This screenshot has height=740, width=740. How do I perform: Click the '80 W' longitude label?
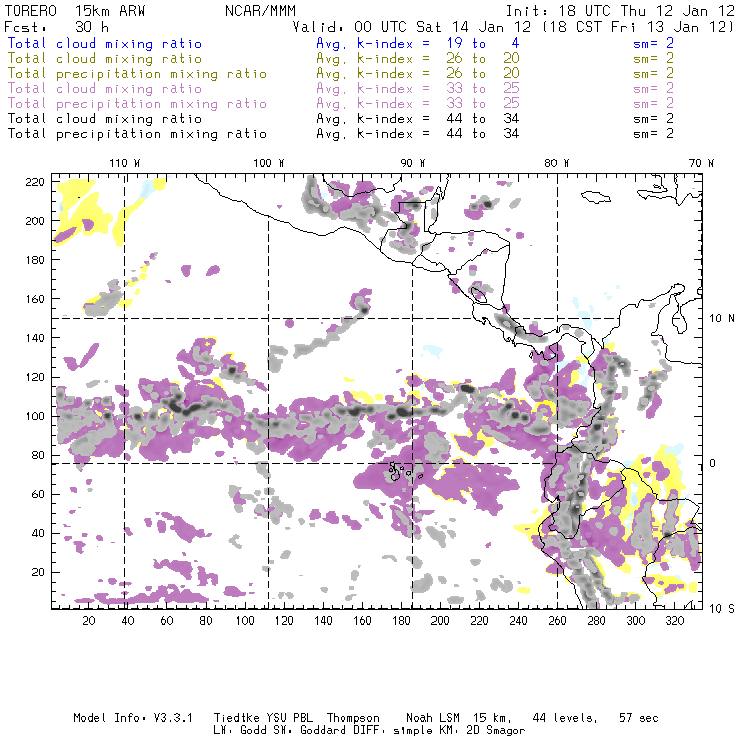point(556,163)
